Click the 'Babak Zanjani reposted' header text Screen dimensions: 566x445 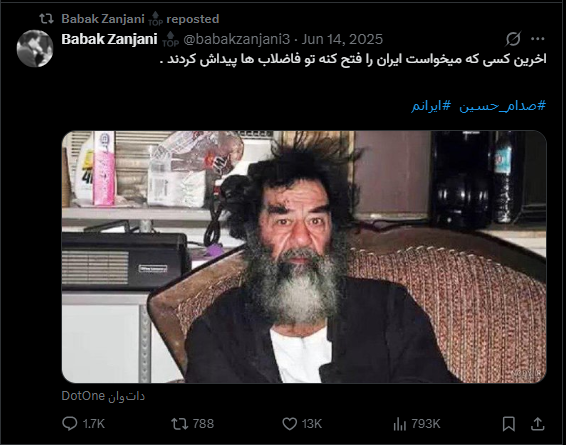140,19
